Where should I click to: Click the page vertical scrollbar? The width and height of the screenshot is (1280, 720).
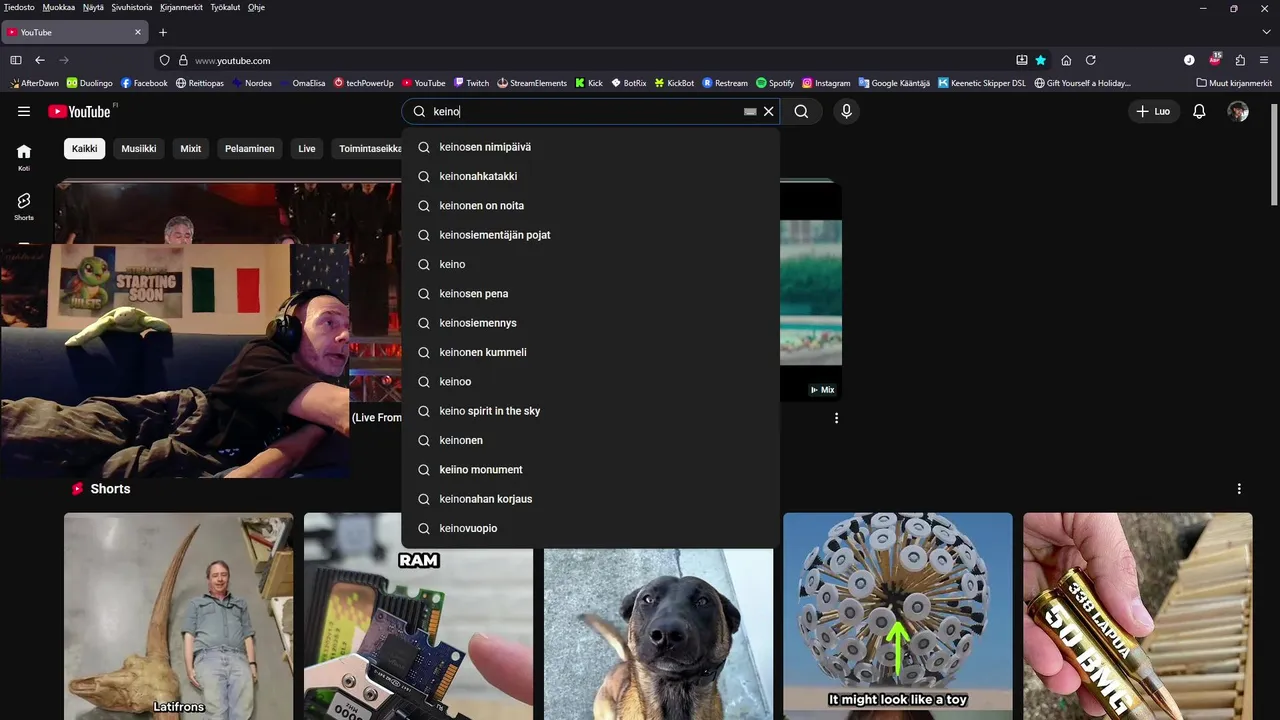click(1274, 153)
